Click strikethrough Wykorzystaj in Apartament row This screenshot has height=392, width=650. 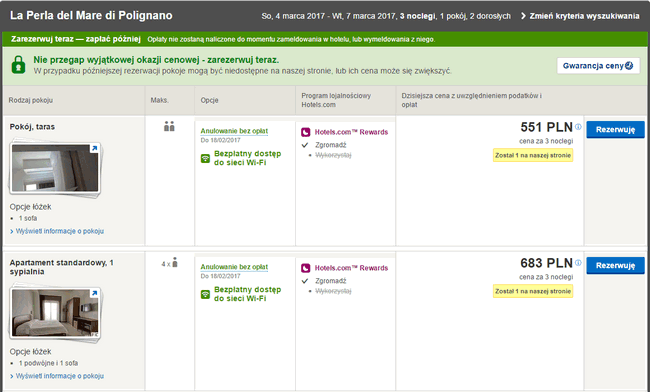[333, 291]
